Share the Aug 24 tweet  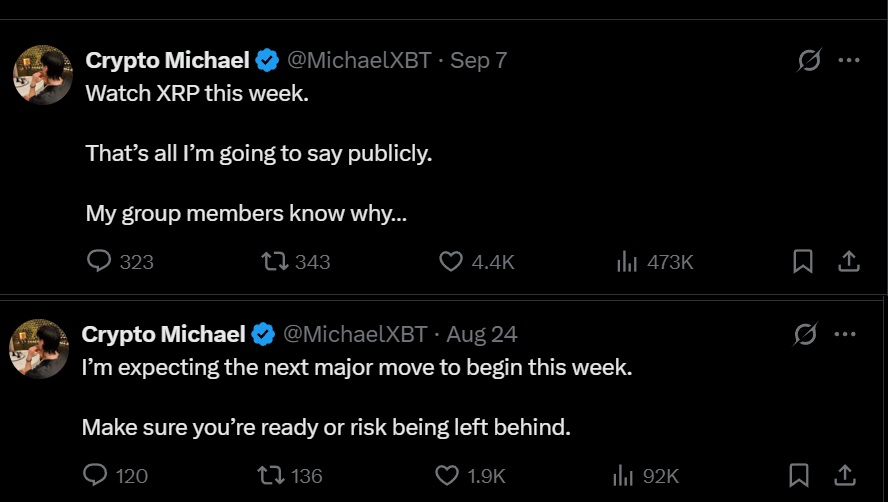tap(844, 475)
